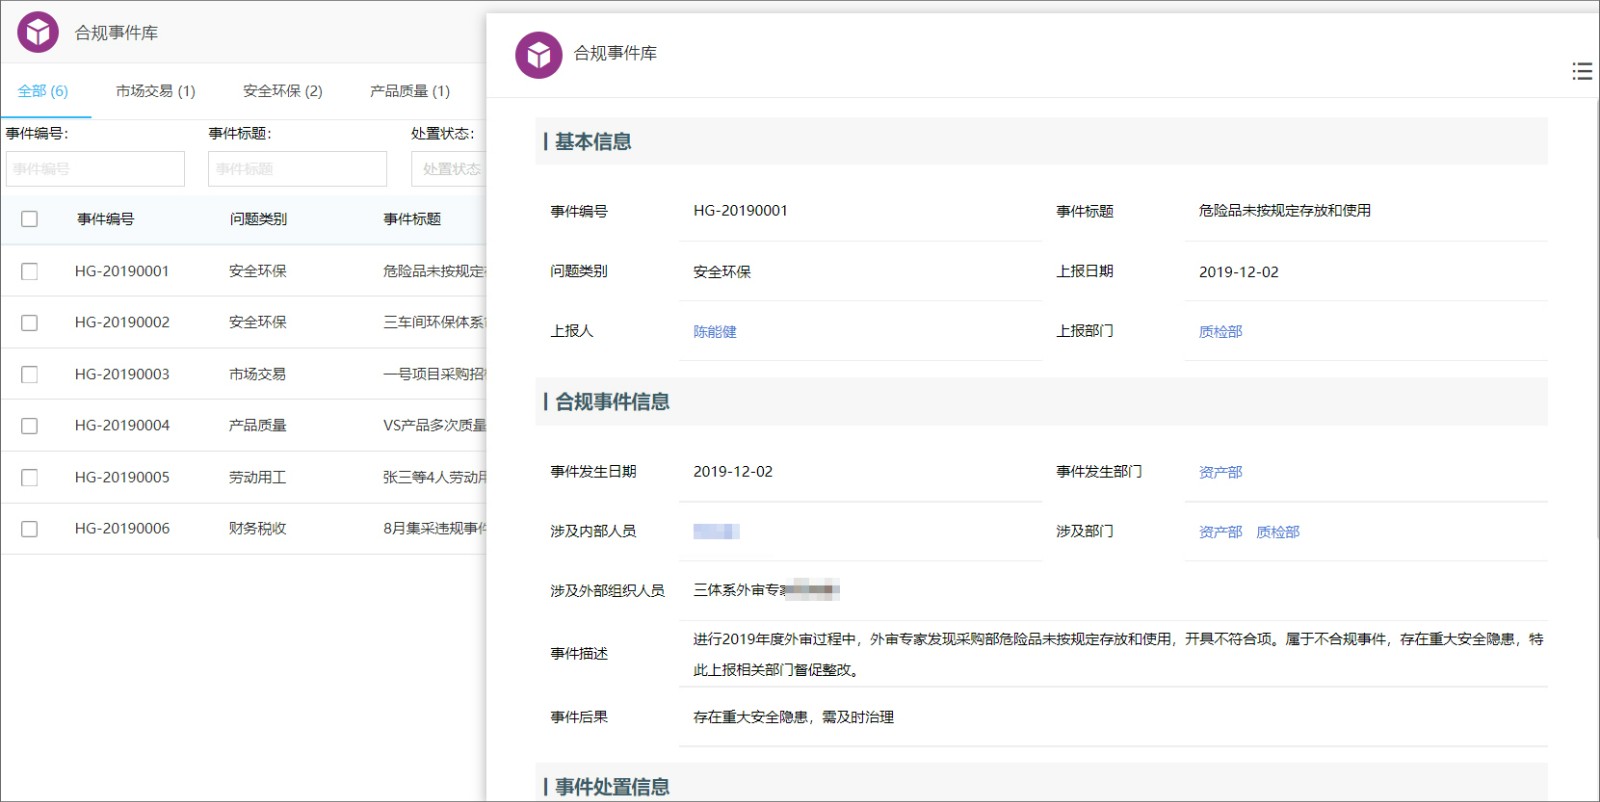The width and height of the screenshot is (1600, 802).
Task: Click 劳动用工 category in row HG-20190005
Action: click(x=257, y=477)
